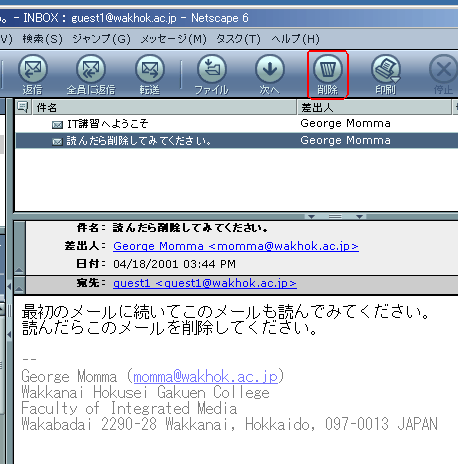Click the recipient link guest1@wakhok.ac.jp

pos(205,283)
